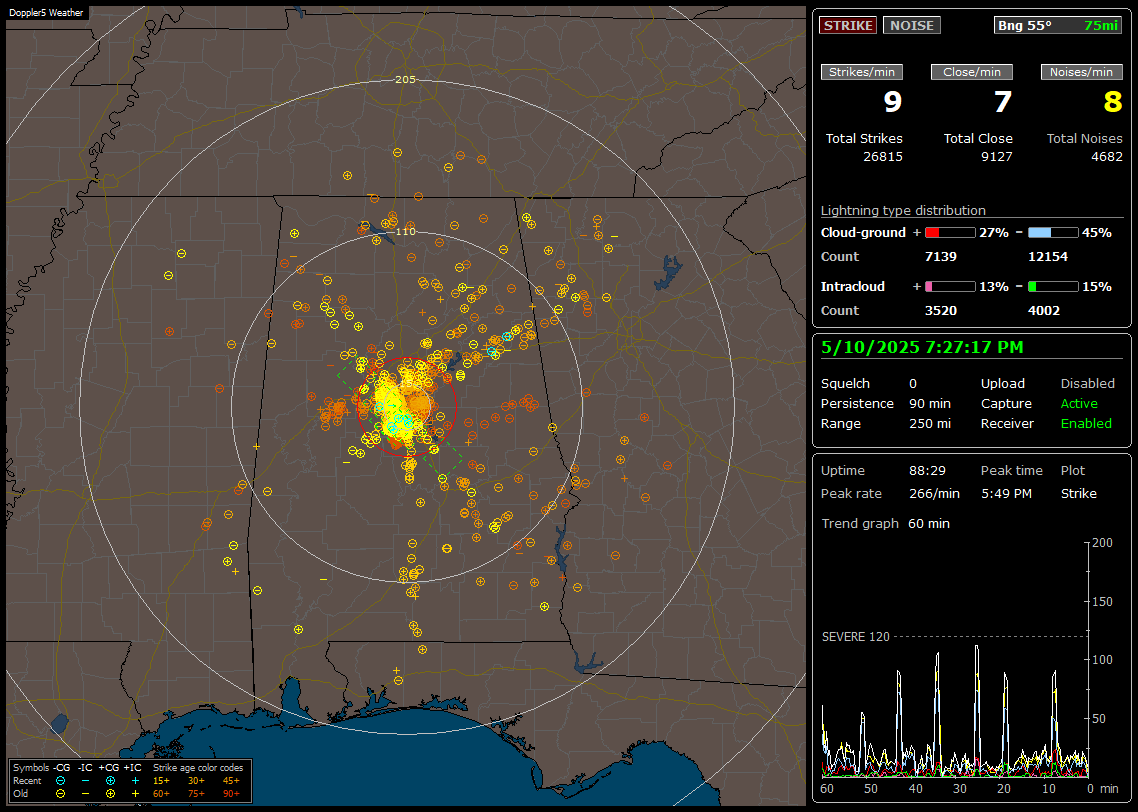Click Intracloud count 3520
The height and width of the screenshot is (812, 1138).
tap(941, 311)
